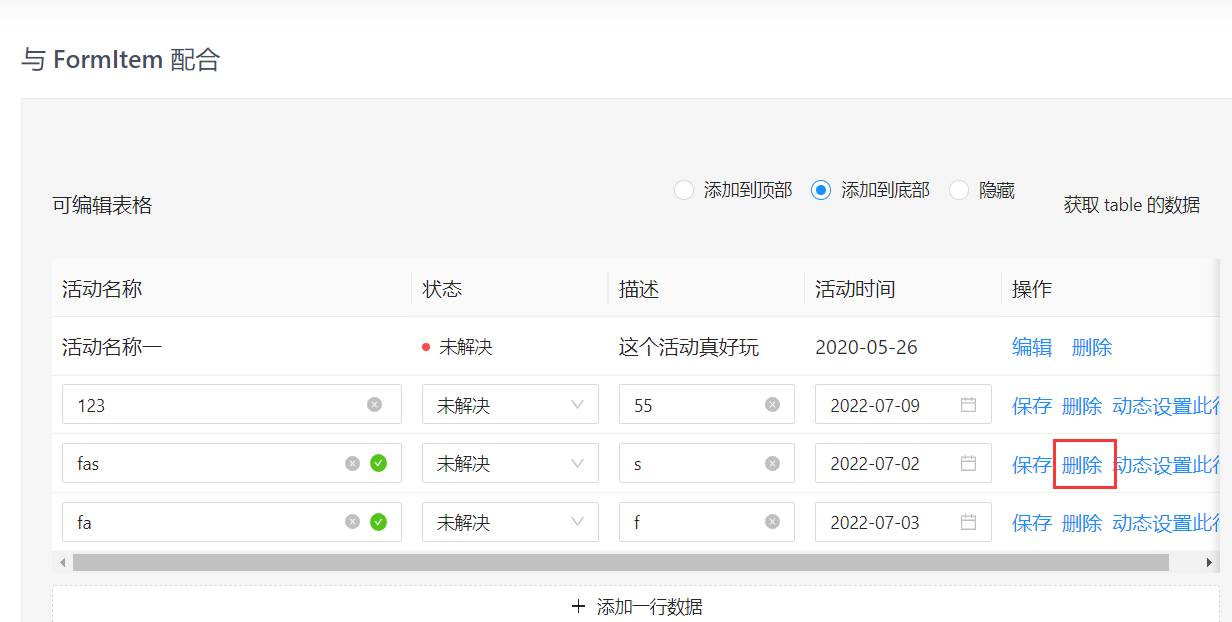Click the 可编辑表格 title text
The image size is (1232, 622).
point(102,205)
